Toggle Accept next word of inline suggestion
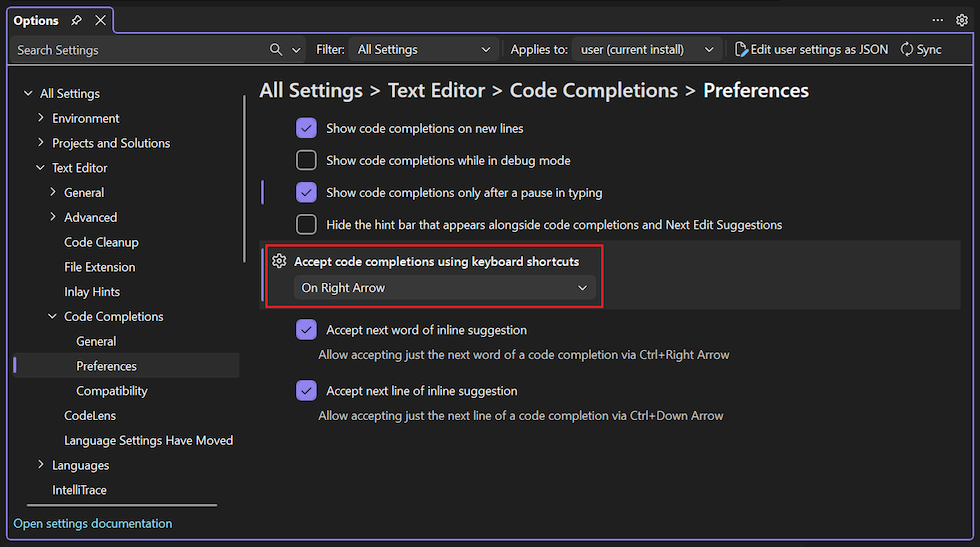Image resolution: width=980 pixels, height=547 pixels. tap(306, 329)
